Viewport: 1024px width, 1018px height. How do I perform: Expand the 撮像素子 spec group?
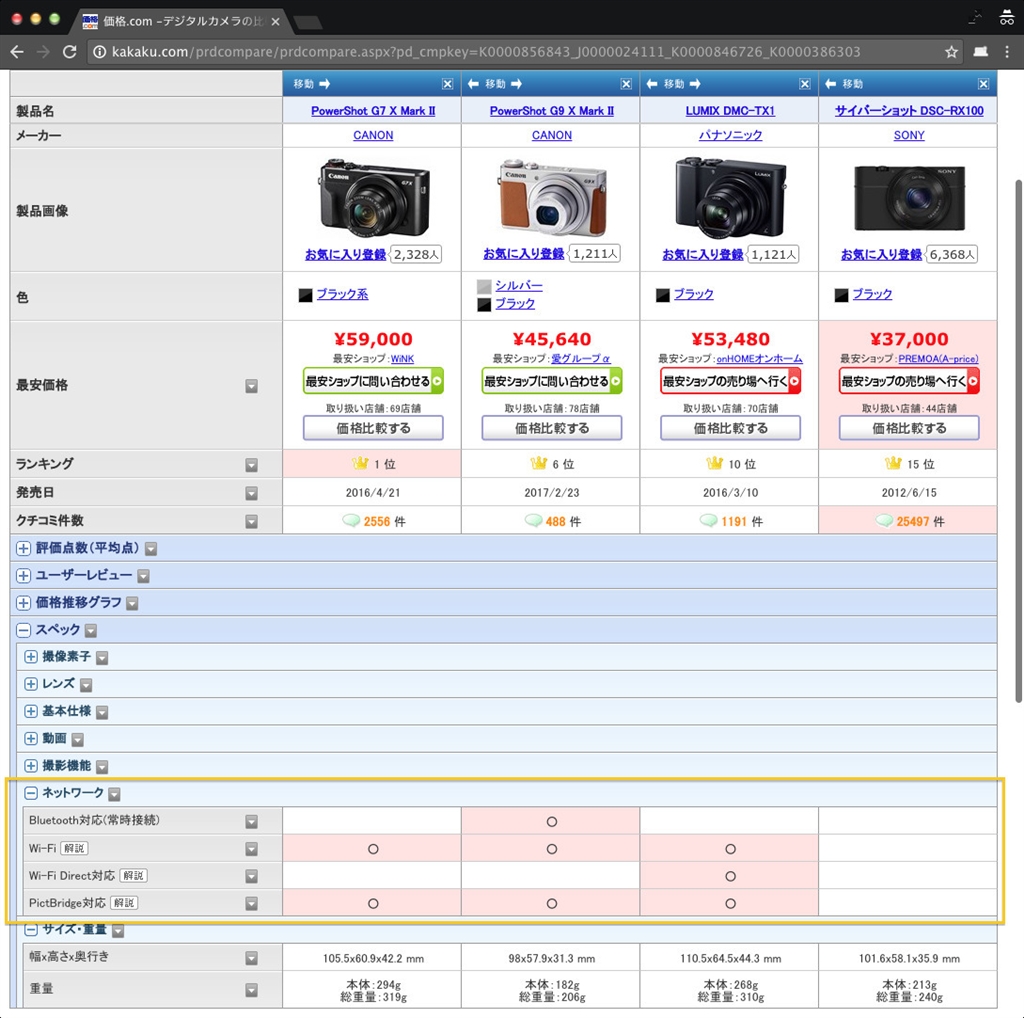(31, 657)
